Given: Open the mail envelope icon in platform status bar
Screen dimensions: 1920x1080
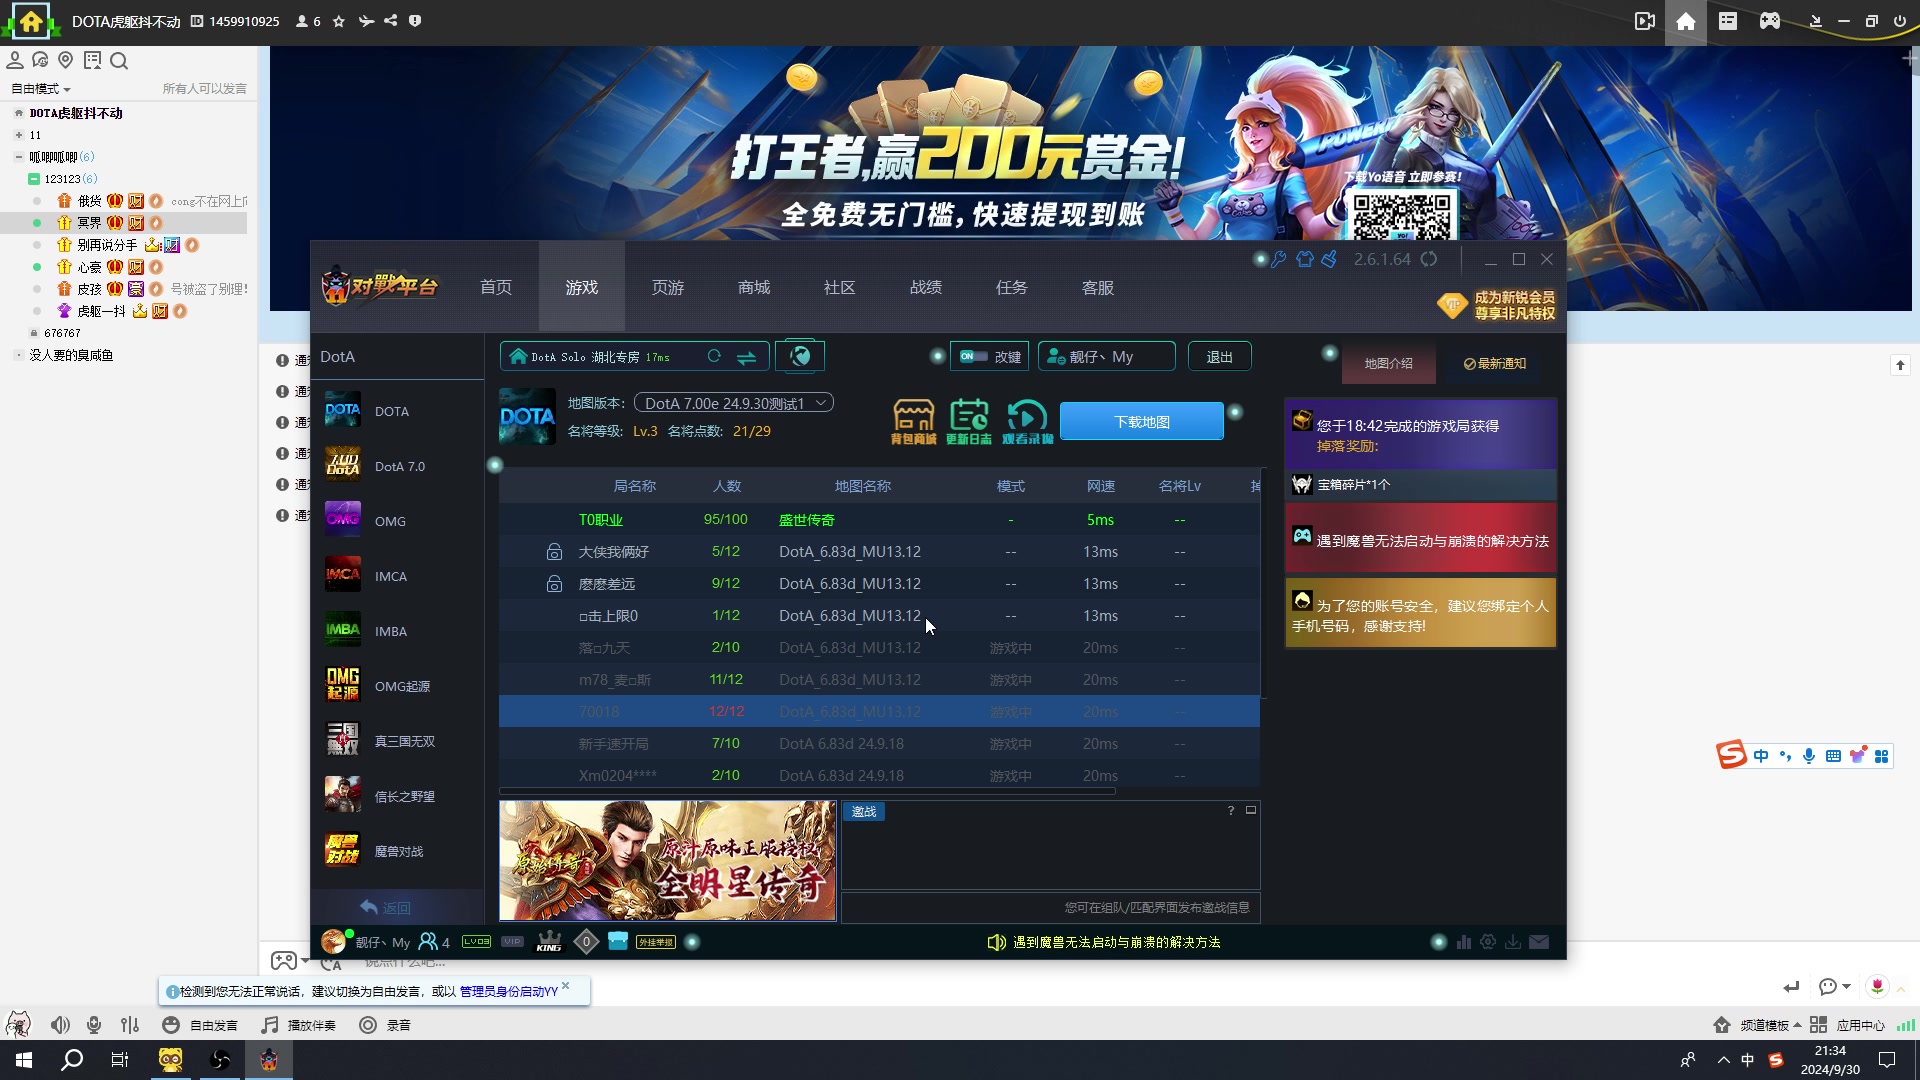Looking at the screenshot, I should [1539, 942].
